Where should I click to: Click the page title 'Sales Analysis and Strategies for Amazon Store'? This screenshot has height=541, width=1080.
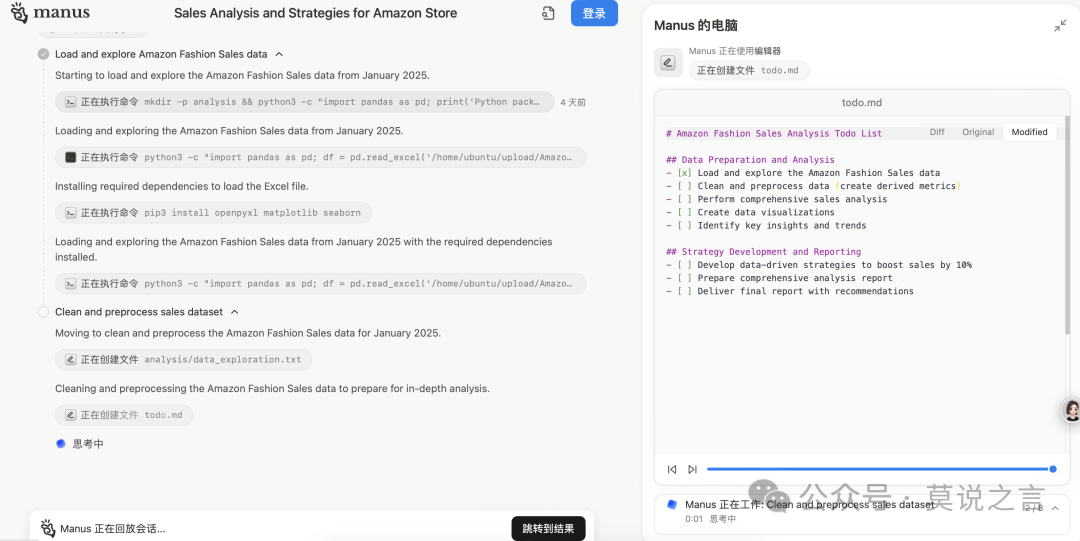tap(315, 13)
